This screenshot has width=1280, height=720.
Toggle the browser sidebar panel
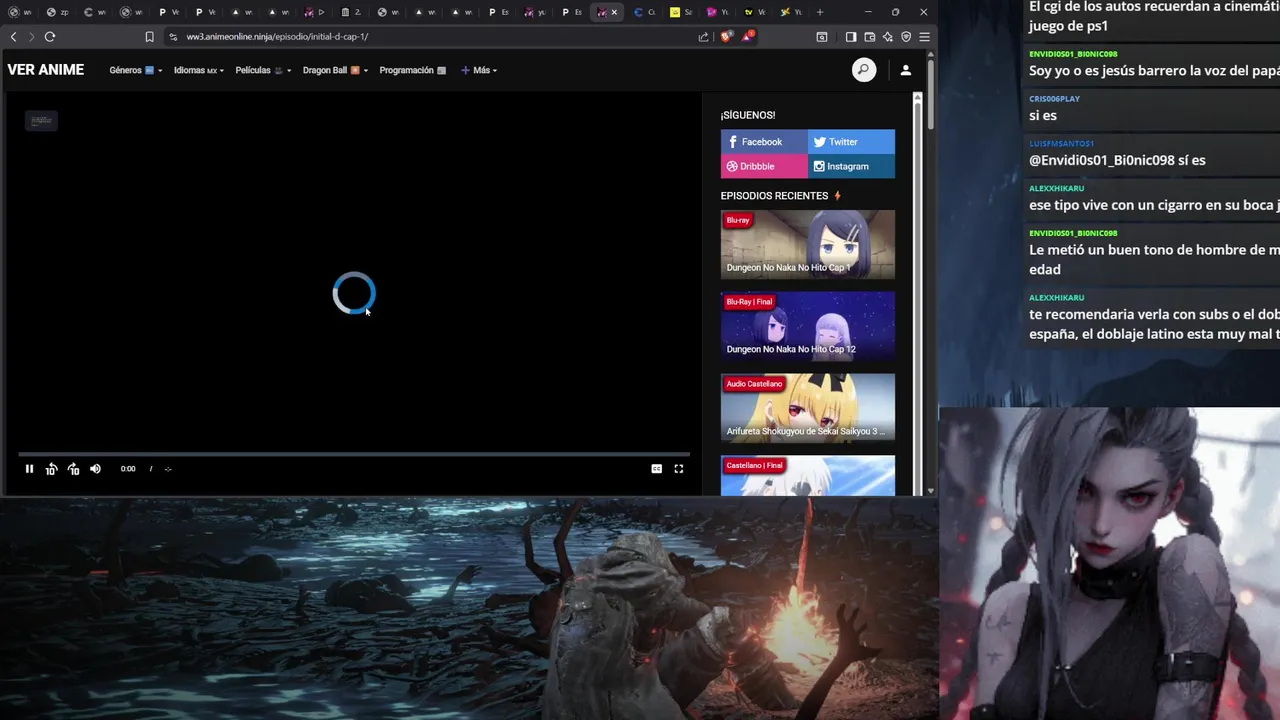[851, 36]
